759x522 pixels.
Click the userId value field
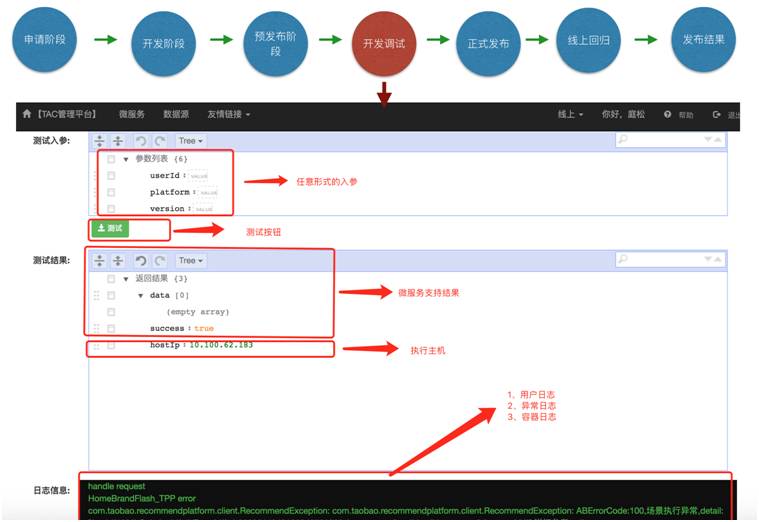199,176
